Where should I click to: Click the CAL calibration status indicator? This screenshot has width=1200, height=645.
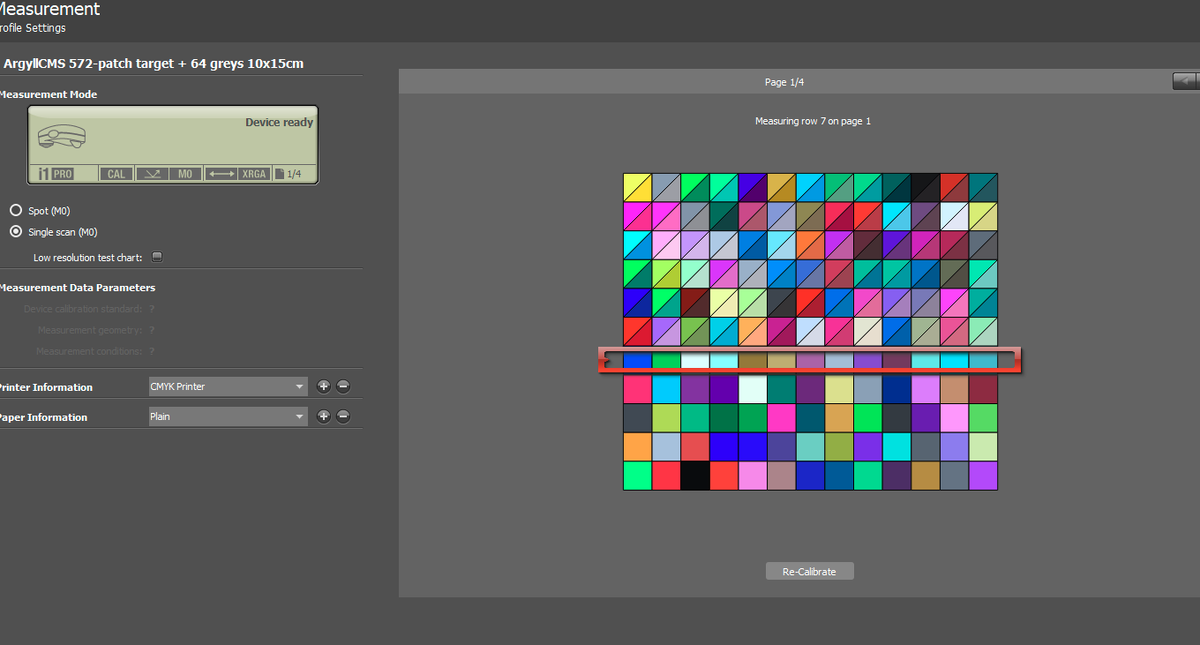tap(116, 174)
